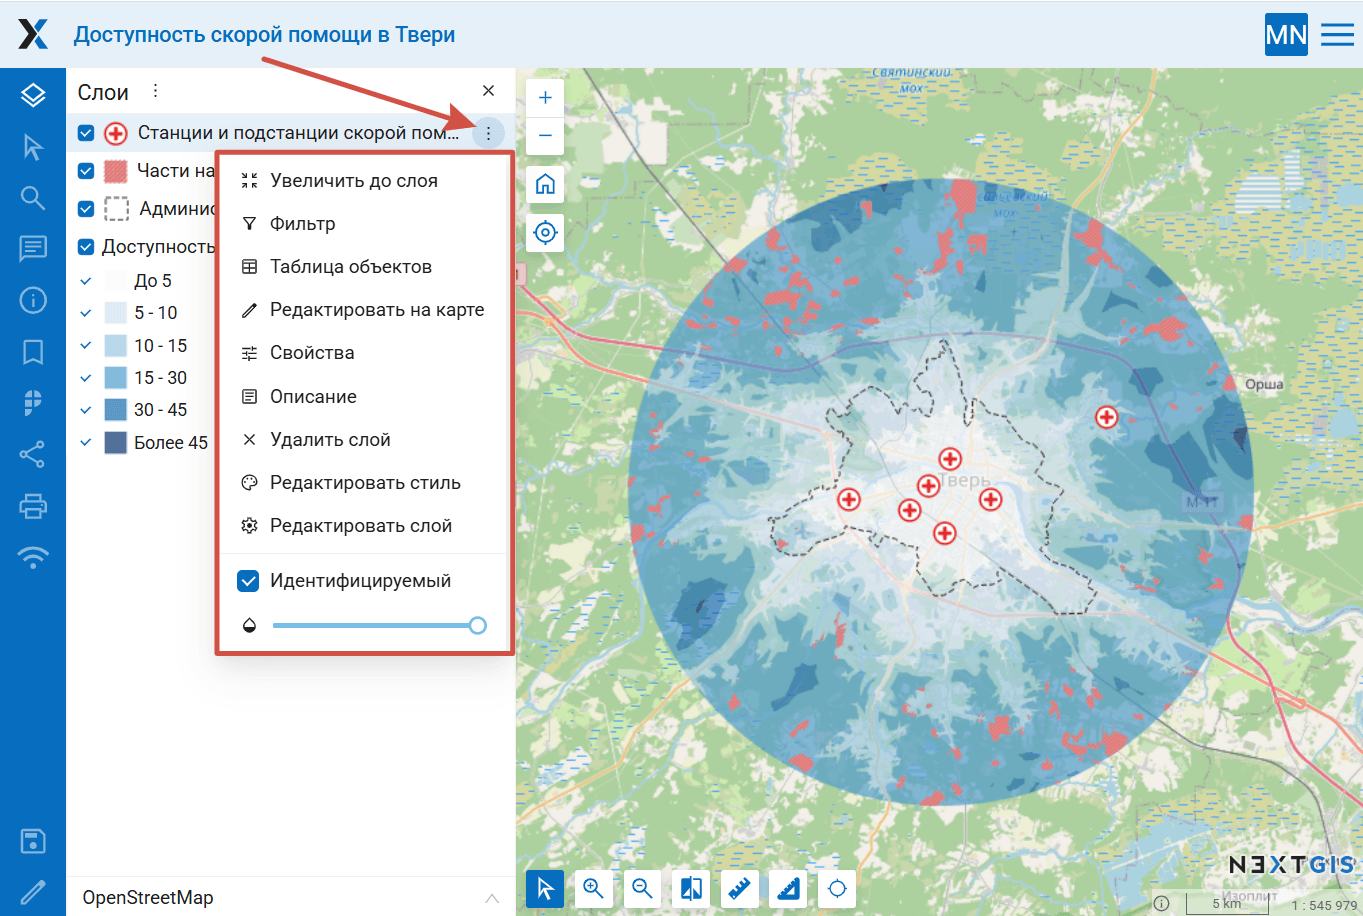Click the 30 - 45 legend color swatch

pos(116,410)
